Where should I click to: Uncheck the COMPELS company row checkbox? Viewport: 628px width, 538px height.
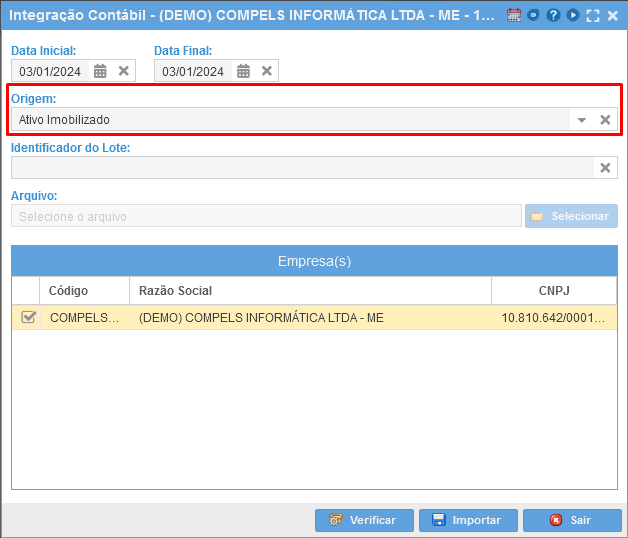pos(28,317)
